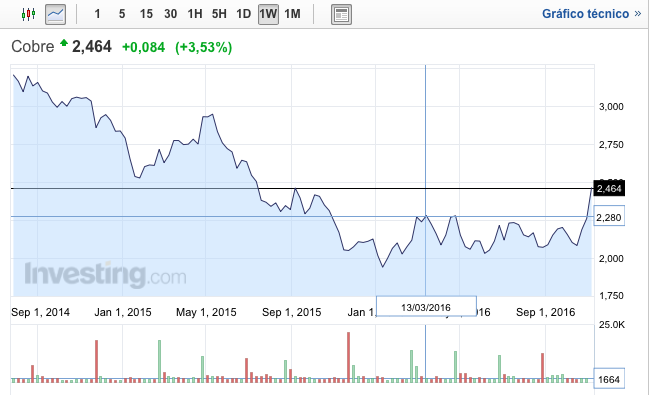Click the 1,750 price axis value
Screen dimensions: 649x395
tap(611, 296)
